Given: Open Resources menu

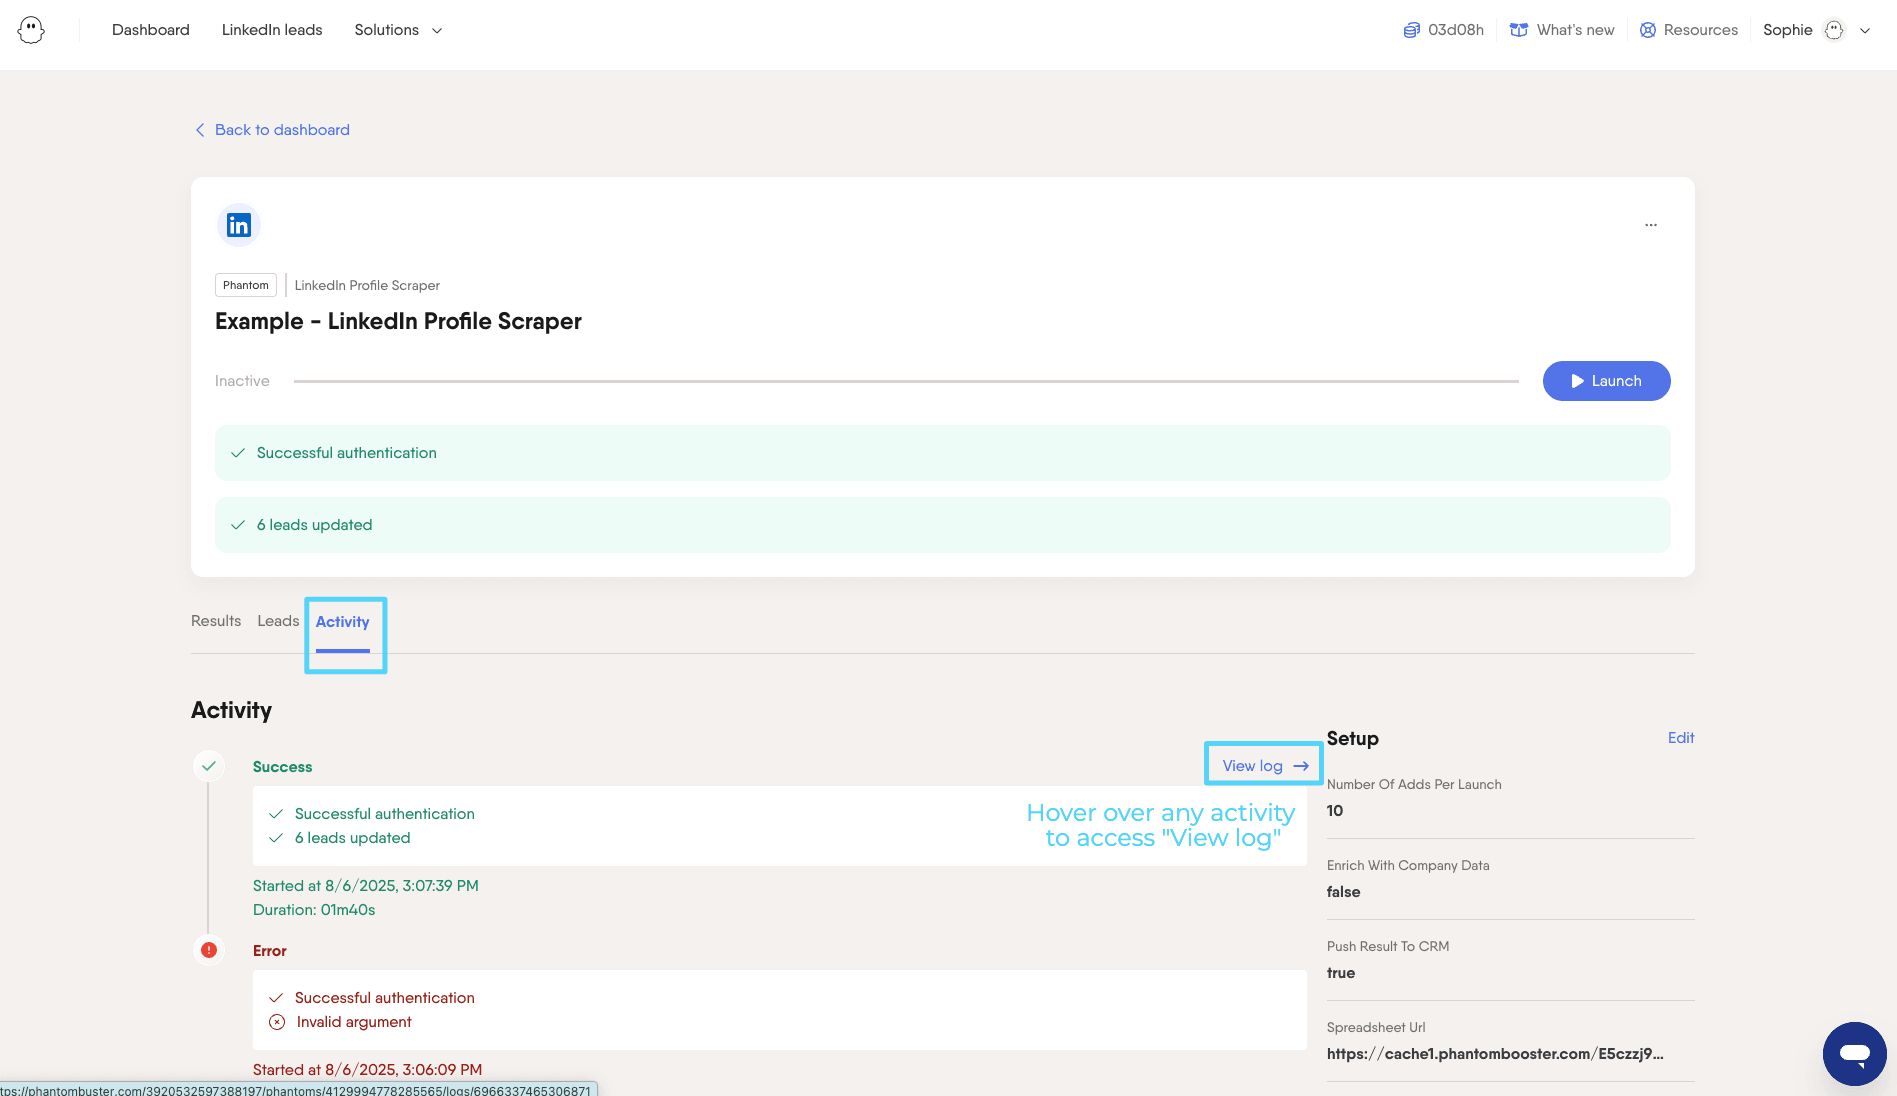Looking at the screenshot, I should click(x=1700, y=30).
